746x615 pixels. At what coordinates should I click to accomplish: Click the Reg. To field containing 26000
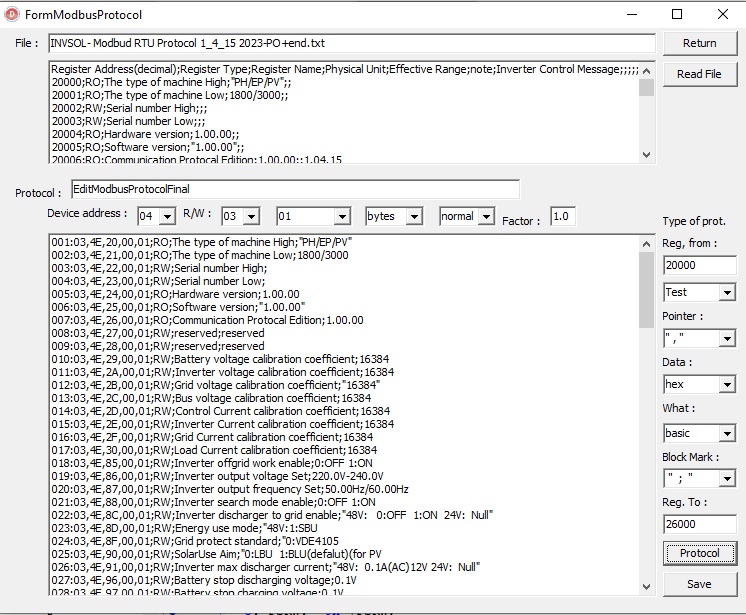point(698,524)
